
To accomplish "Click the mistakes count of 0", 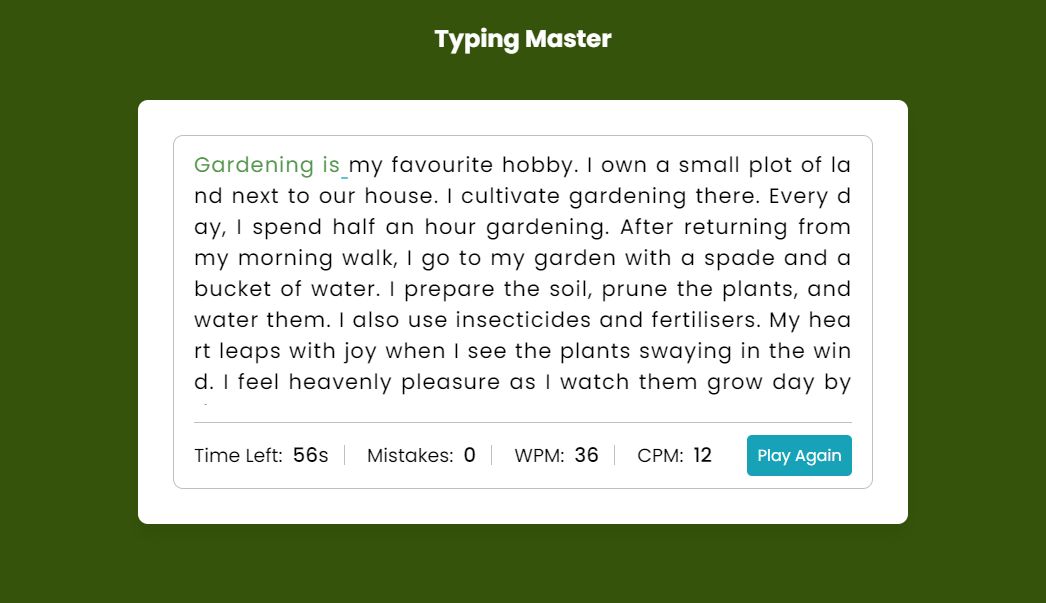I will pyautogui.click(x=469, y=456).
